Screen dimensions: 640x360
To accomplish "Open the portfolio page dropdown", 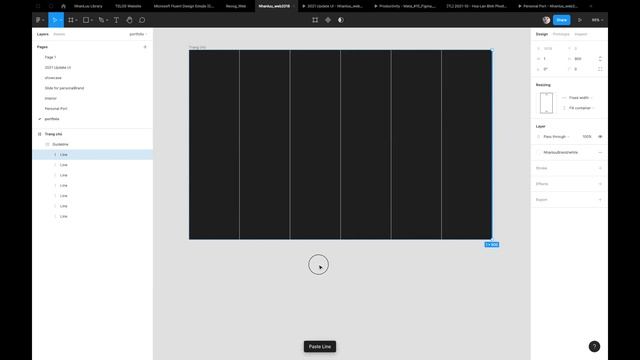I will click(138, 34).
